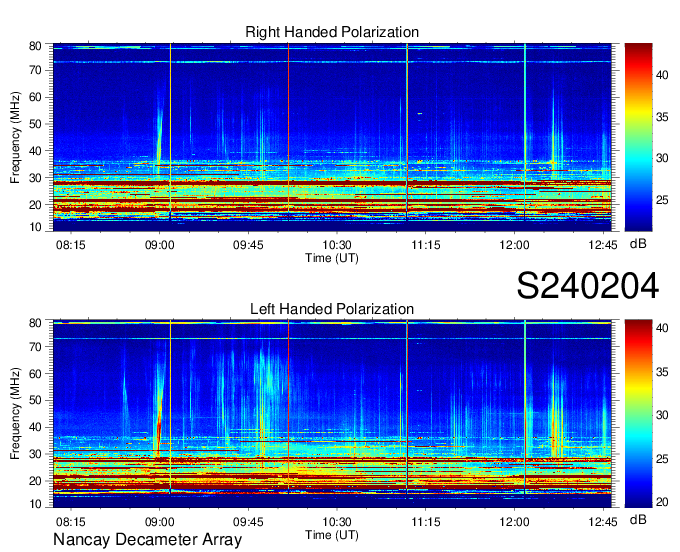Click the 40 value on Right Handed colorbar
This screenshot has width=680, height=552.
coord(662,75)
